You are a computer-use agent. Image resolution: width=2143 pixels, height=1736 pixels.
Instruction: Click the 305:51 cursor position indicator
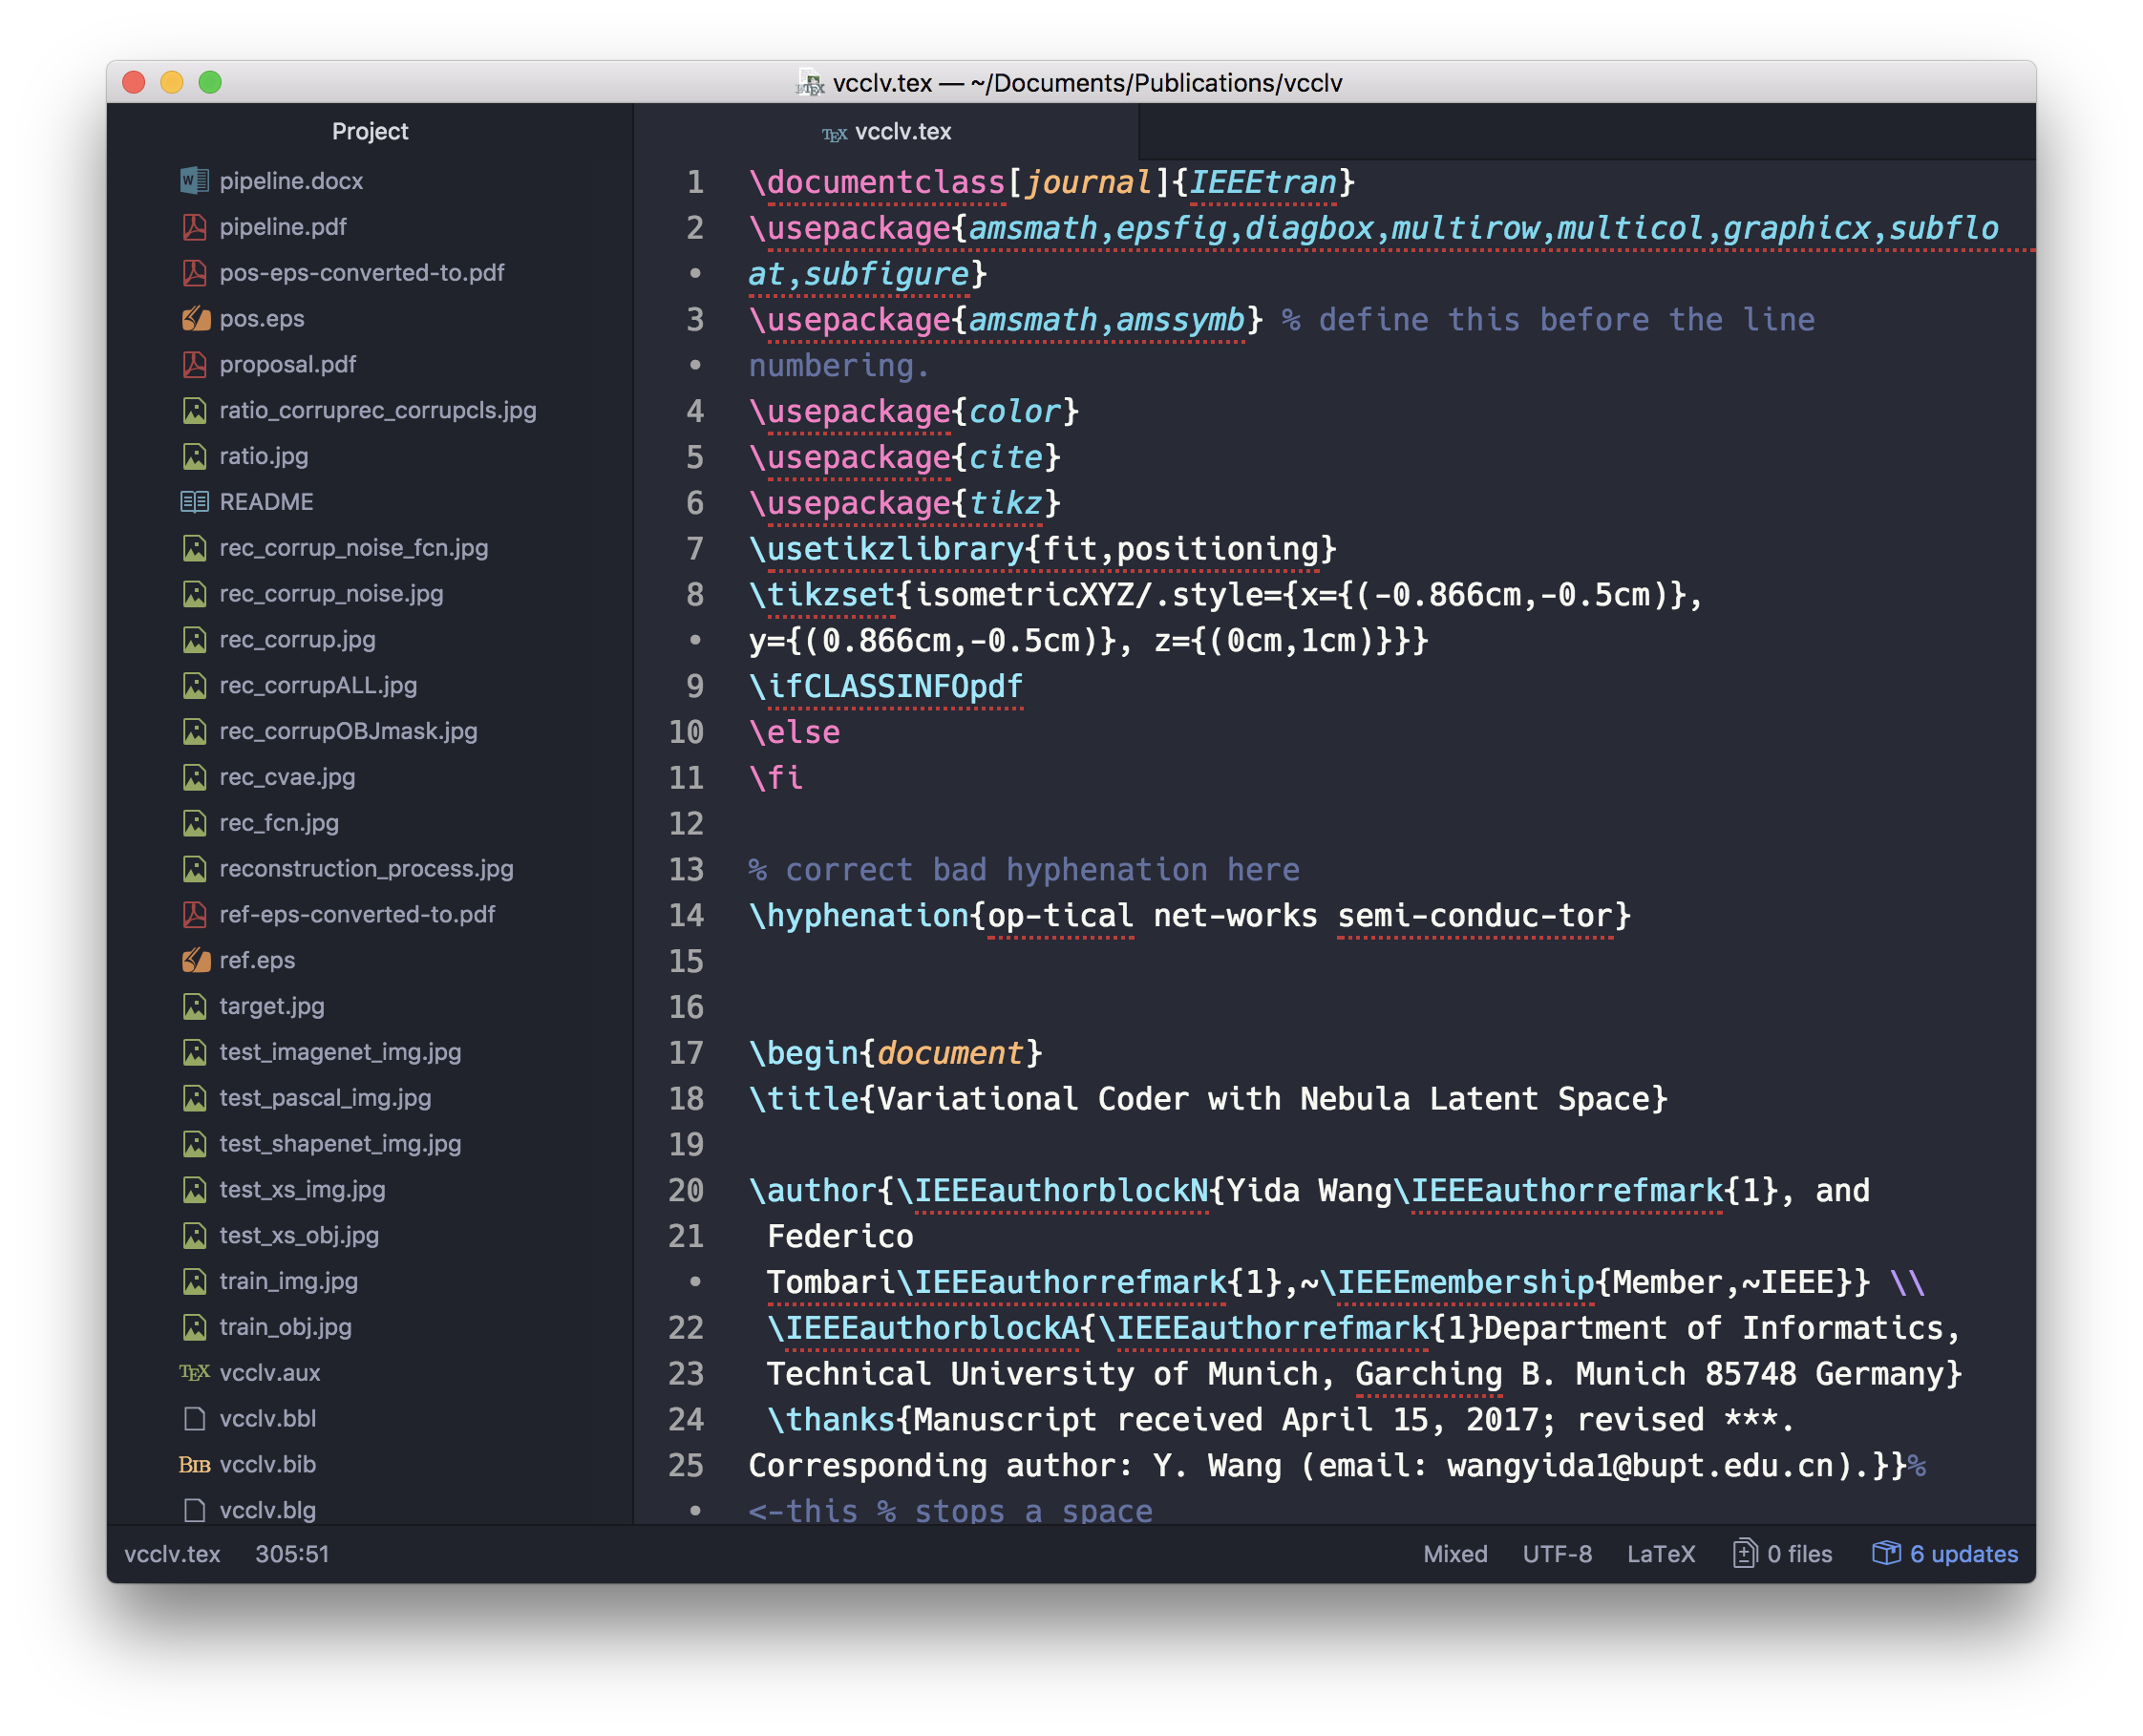click(x=292, y=1554)
